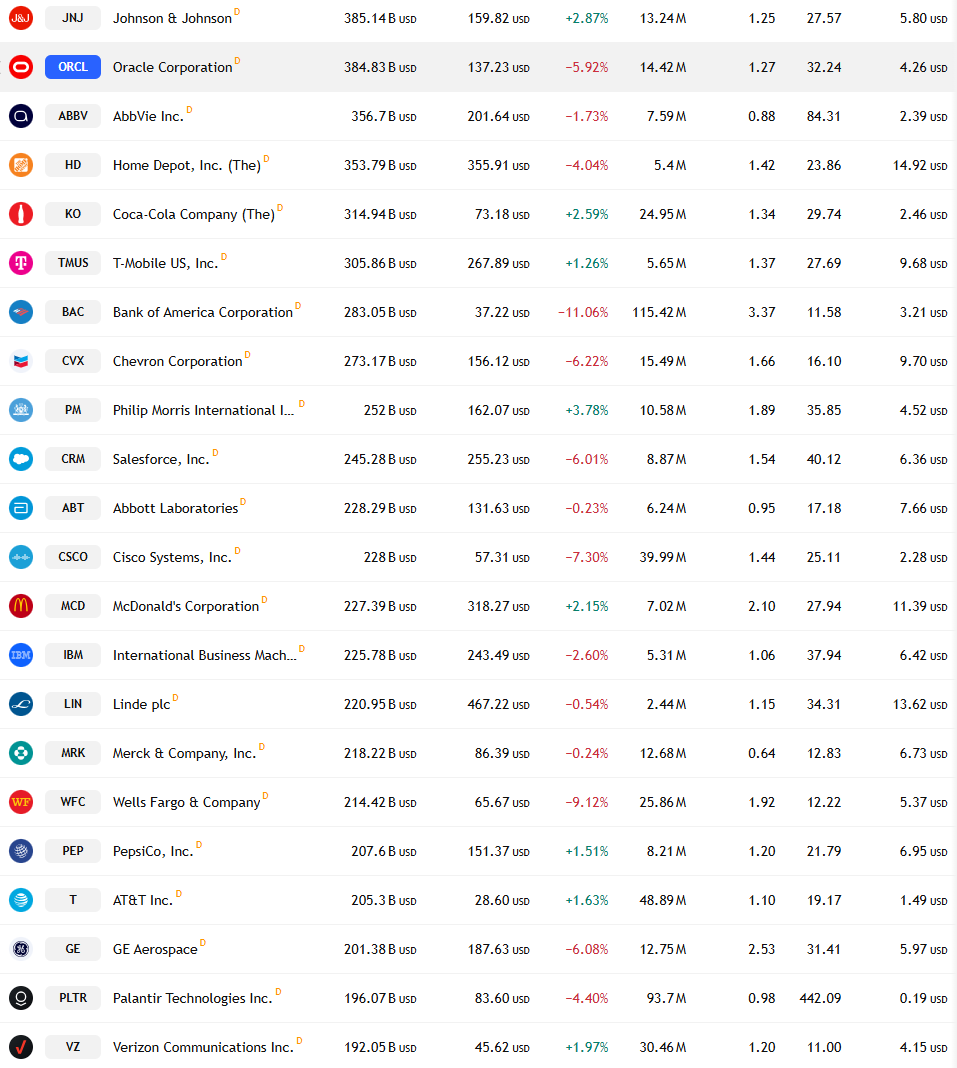The width and height of the screenshot is (957, 1068).
Task: Click Linde's 467.22 USD price
Action: (x=499, y=705)
